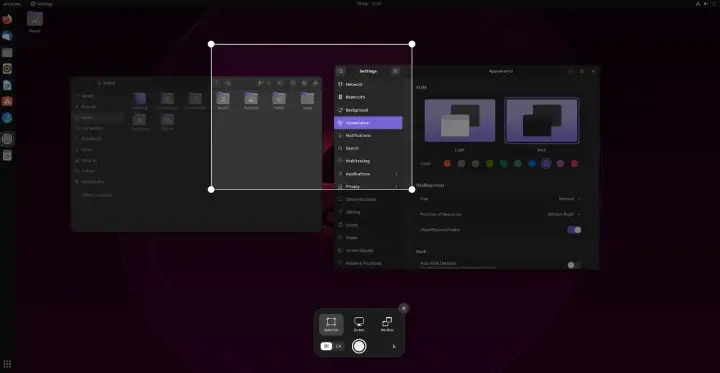Viewport: 720px width, 373px height.
Task: Open Sharing in Settings sidebar
Action: [x=368, y=212]
